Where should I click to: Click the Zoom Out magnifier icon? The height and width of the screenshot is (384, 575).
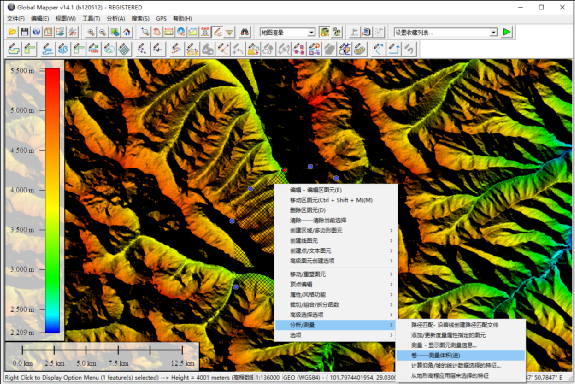click(x=103, y=32)
